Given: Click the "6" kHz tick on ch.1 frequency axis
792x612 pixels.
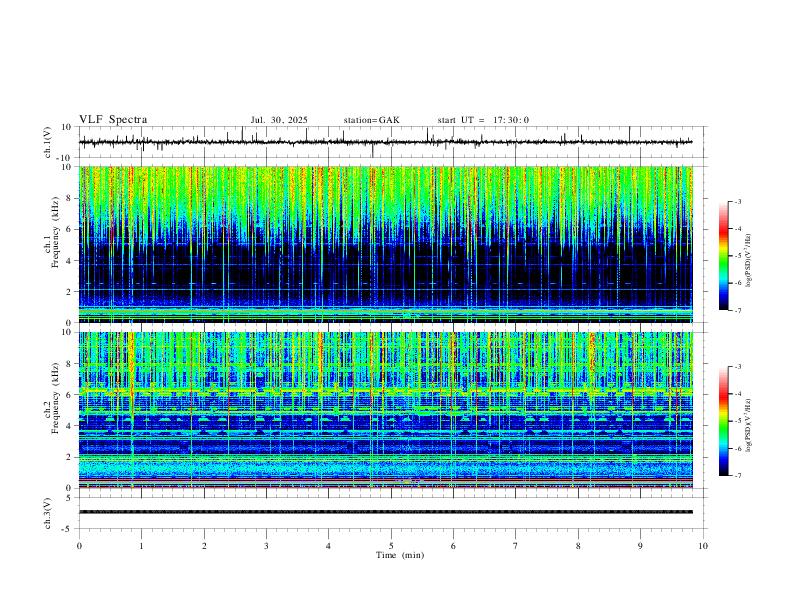Looking at the screenshot, I should (x=69, y=229).
